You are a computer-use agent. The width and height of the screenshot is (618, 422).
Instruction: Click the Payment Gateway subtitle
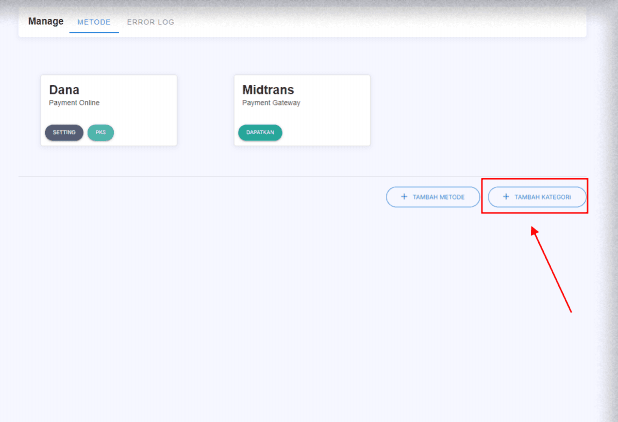(x=271, y=103)
